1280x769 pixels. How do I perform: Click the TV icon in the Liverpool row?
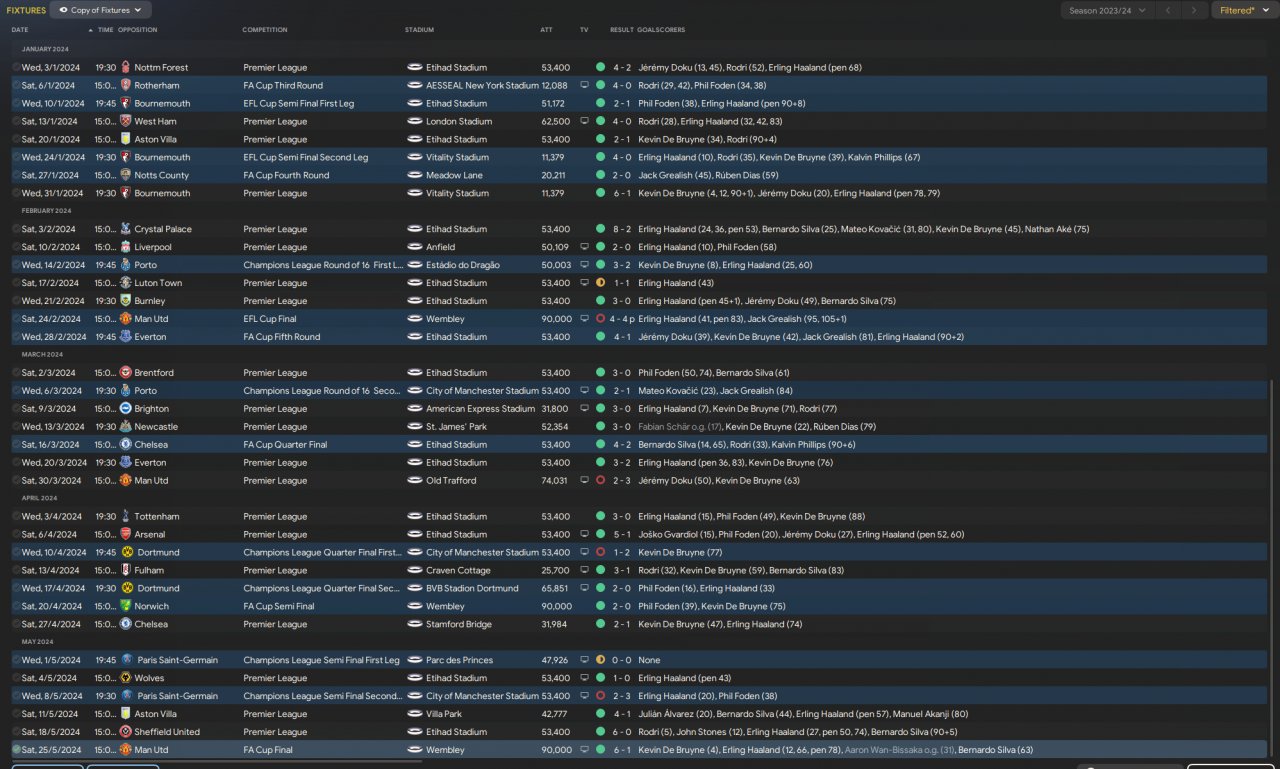click(x=584, y=247)
